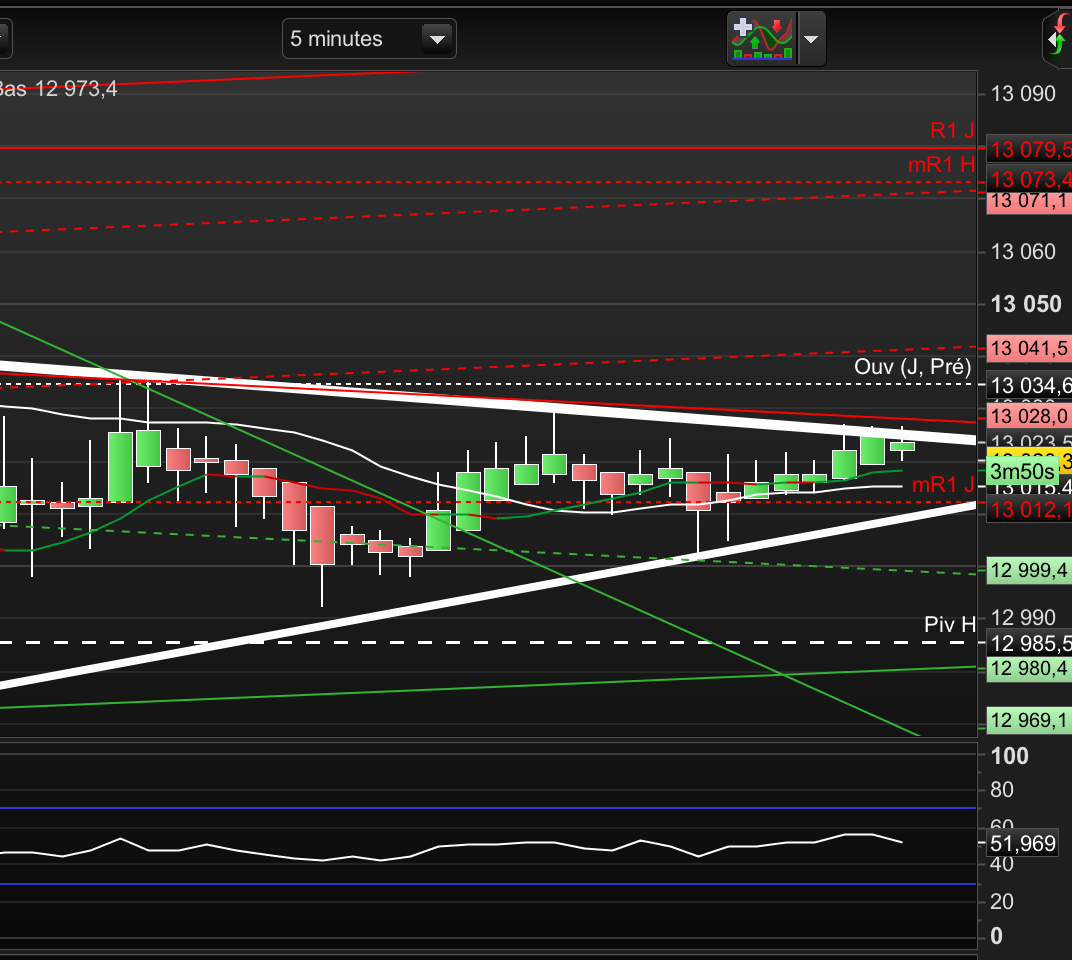The image size is (1072, 960).
Task: Click the red and green arrows icon
Action: tap(1059, 36)
